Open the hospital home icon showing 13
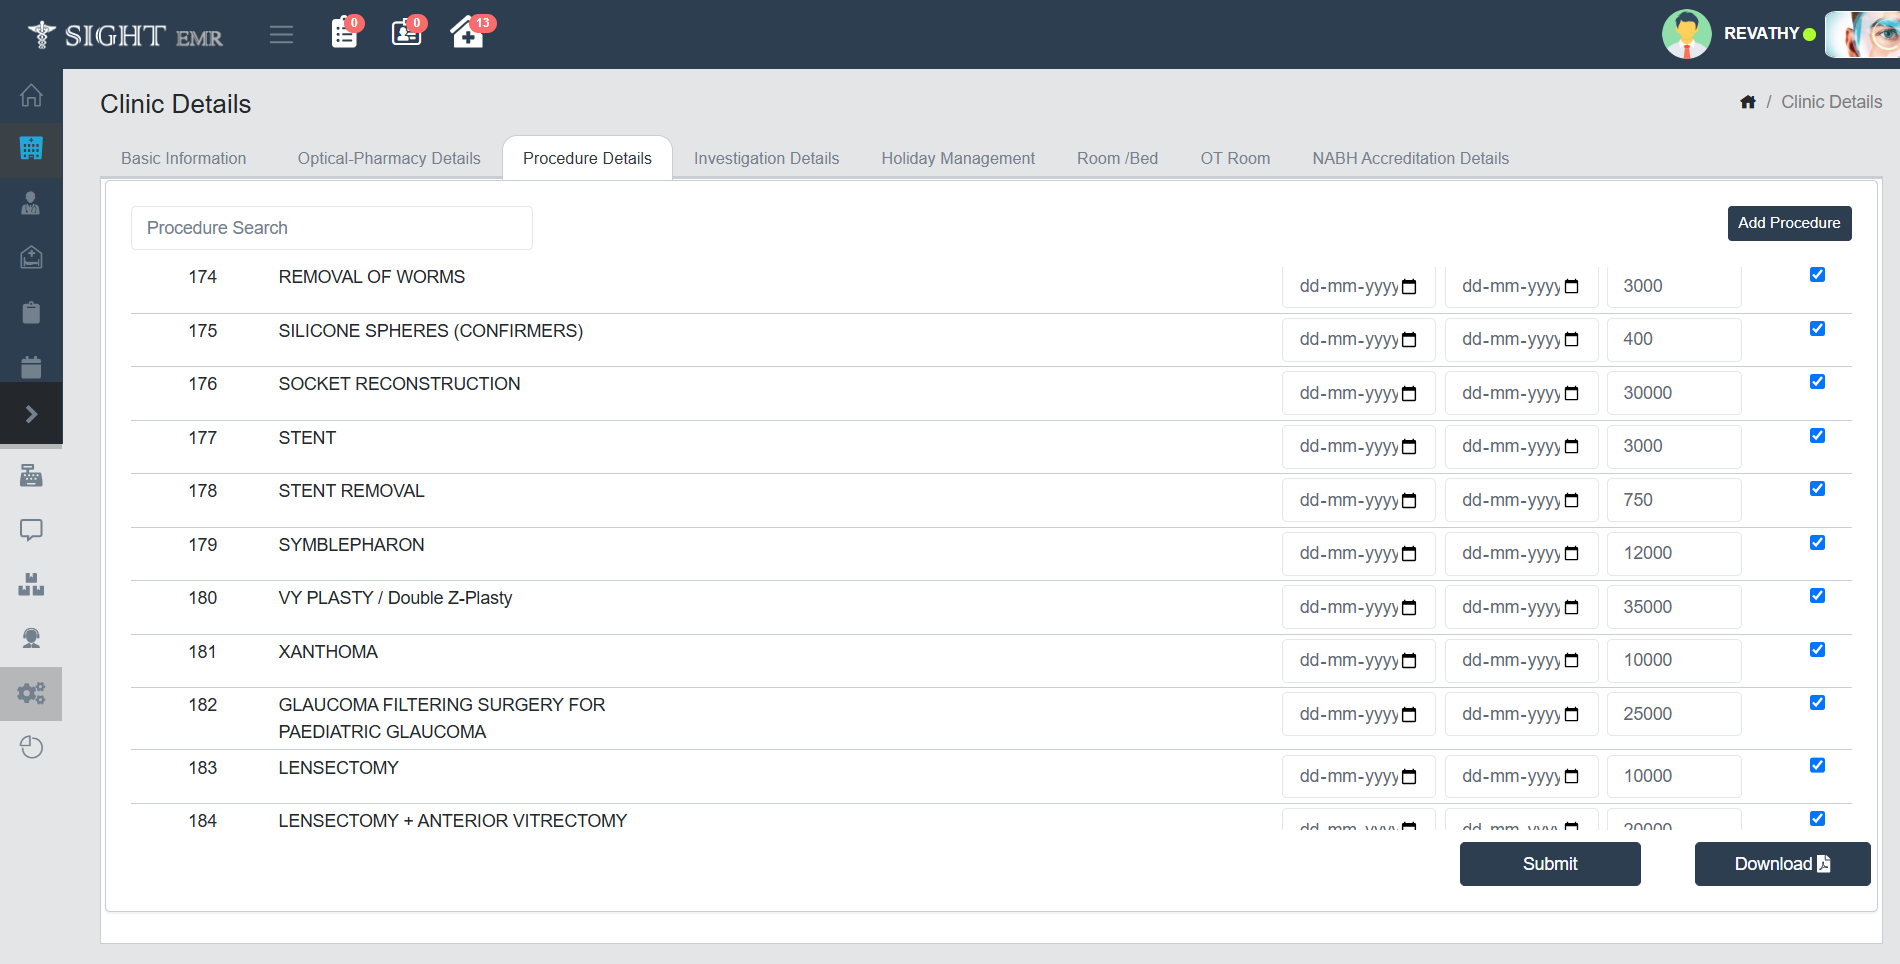 tap(467, 33)
